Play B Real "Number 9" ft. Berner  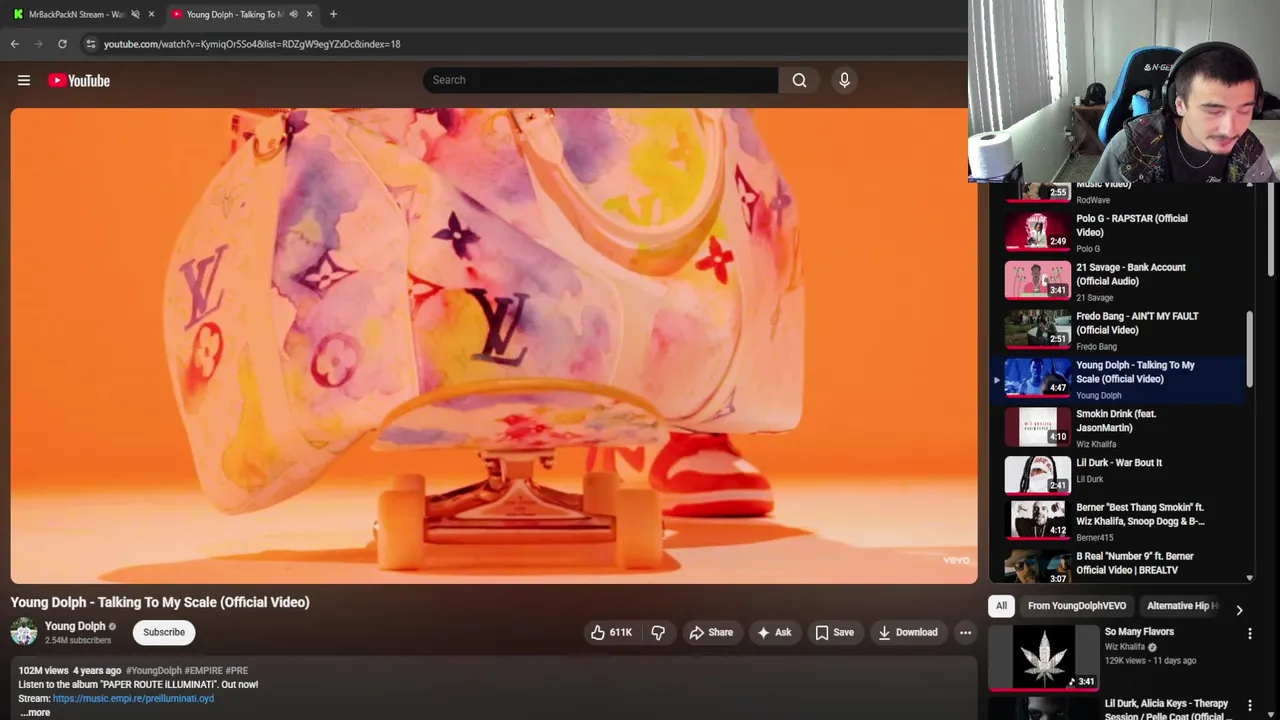[x=1118, y=565]
